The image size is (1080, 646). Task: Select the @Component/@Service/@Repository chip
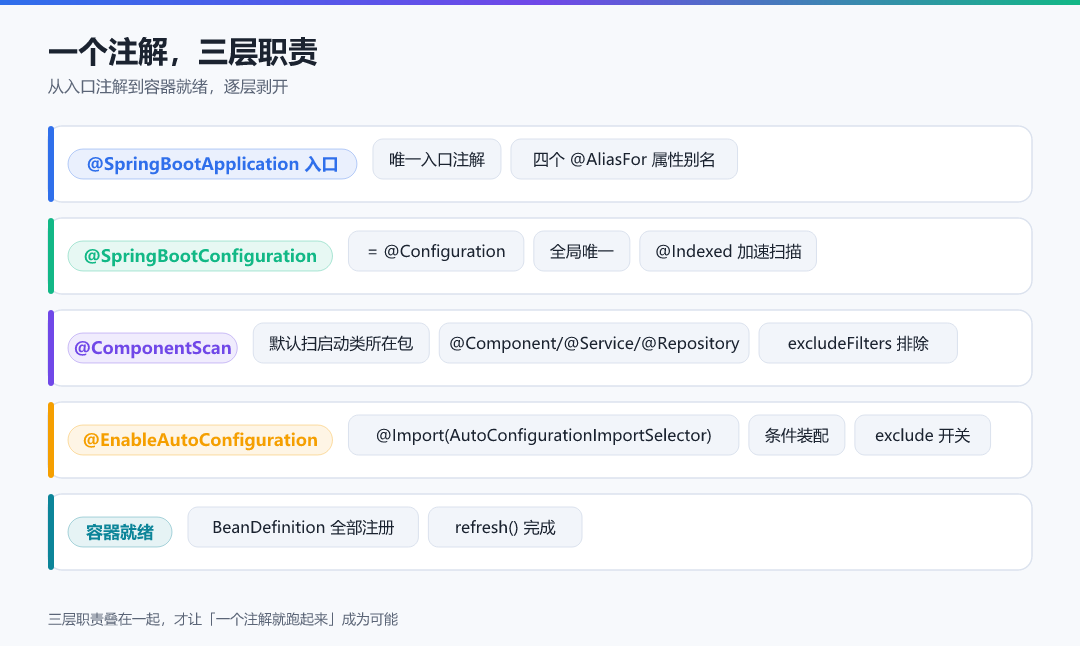(594, 343)
